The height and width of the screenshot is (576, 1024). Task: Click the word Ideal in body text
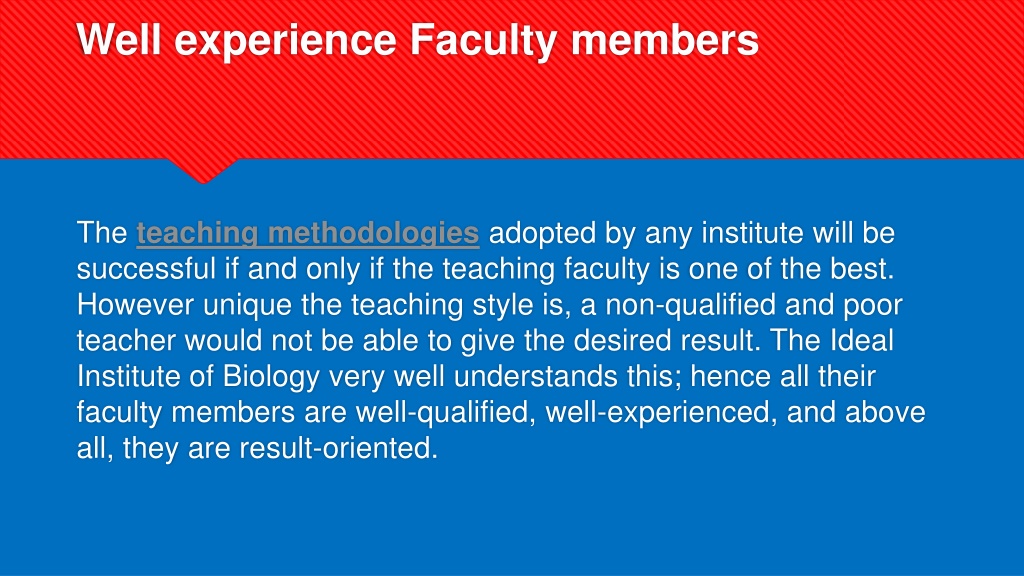coord(862,341)
